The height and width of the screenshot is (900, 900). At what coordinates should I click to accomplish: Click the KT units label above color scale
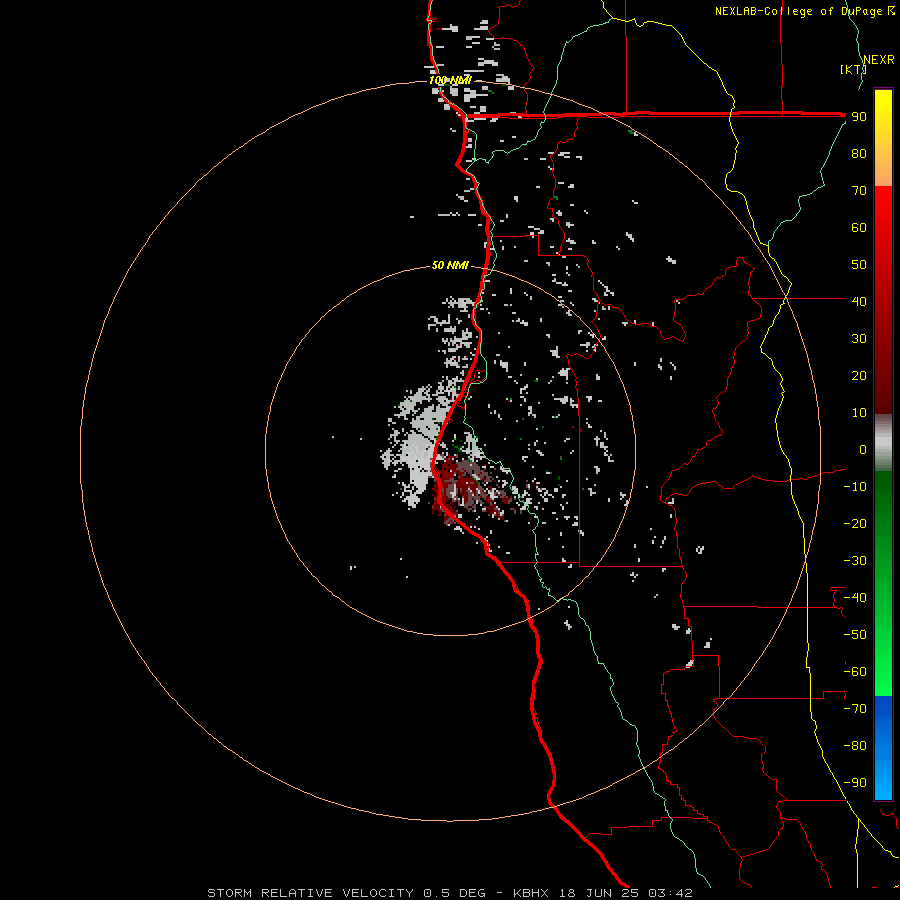[x=853, y=69]
